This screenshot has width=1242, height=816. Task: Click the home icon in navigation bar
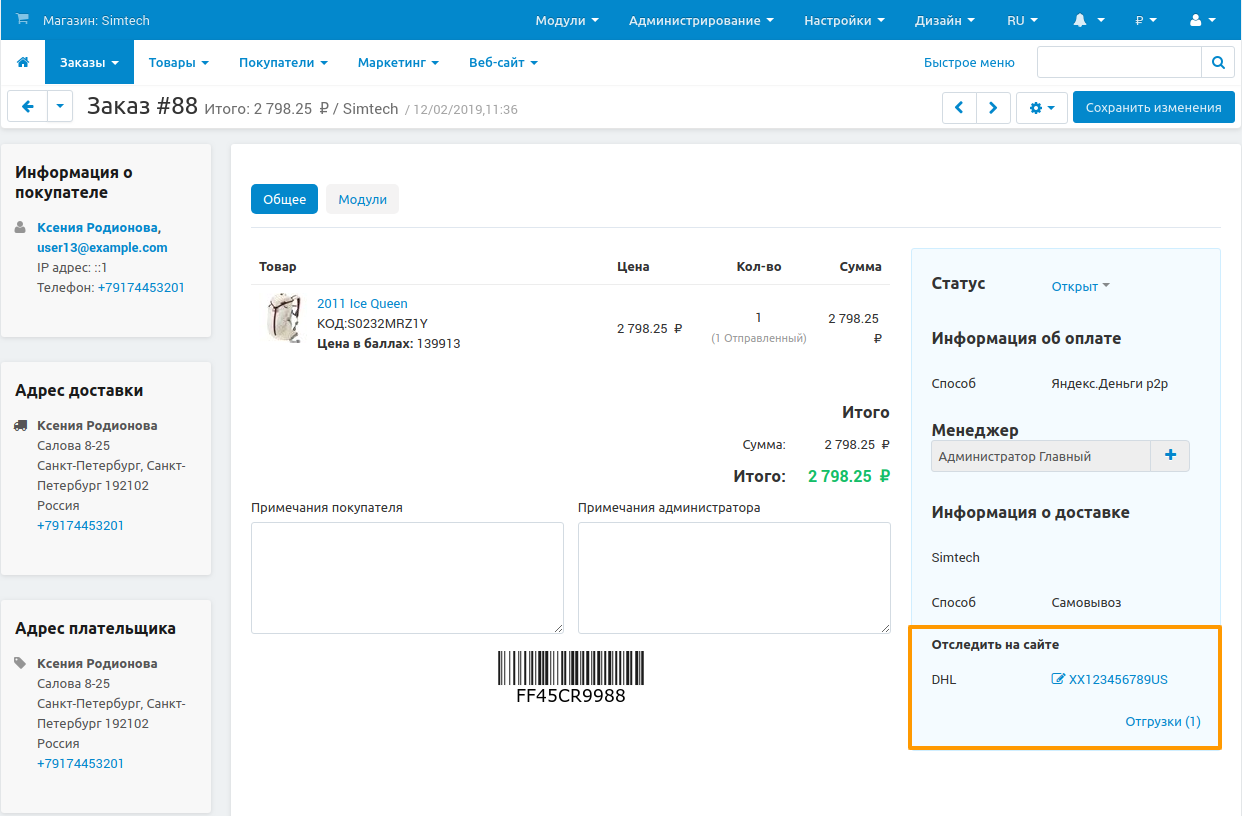pos(23,63)
